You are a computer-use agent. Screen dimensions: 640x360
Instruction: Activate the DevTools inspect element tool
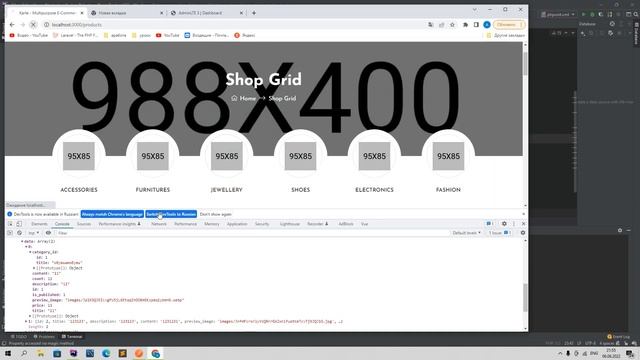tap(10, 224)
